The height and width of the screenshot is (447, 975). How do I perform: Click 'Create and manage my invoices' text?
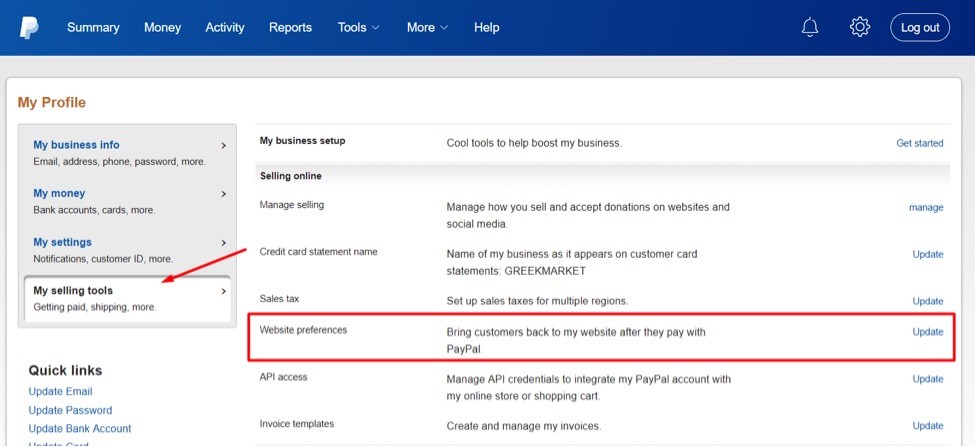(524, 426)
